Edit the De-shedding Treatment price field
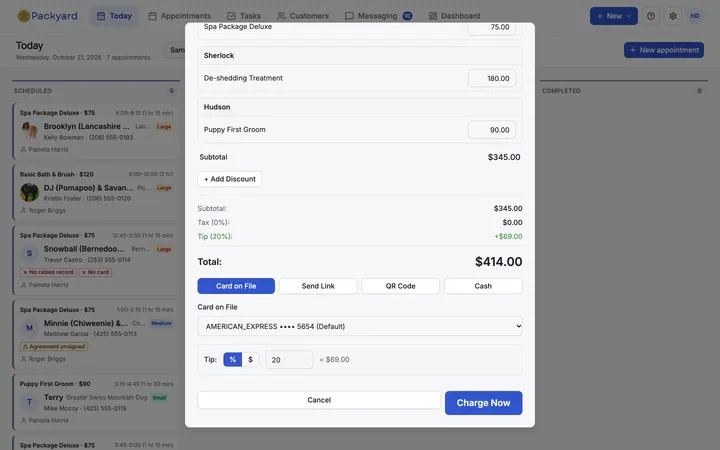This screenshot has width=720, height=450. 492,79
